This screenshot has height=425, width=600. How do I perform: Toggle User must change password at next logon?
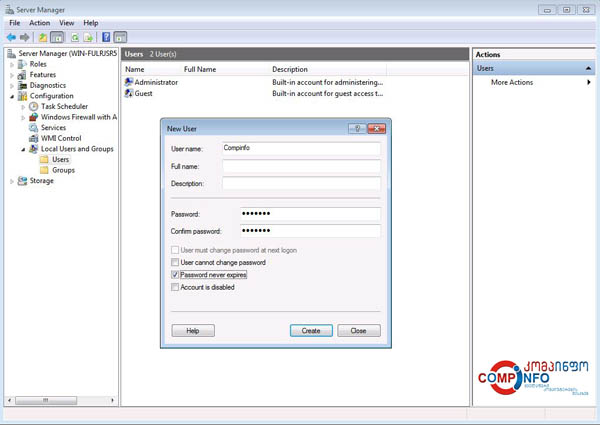click(175, 250)
